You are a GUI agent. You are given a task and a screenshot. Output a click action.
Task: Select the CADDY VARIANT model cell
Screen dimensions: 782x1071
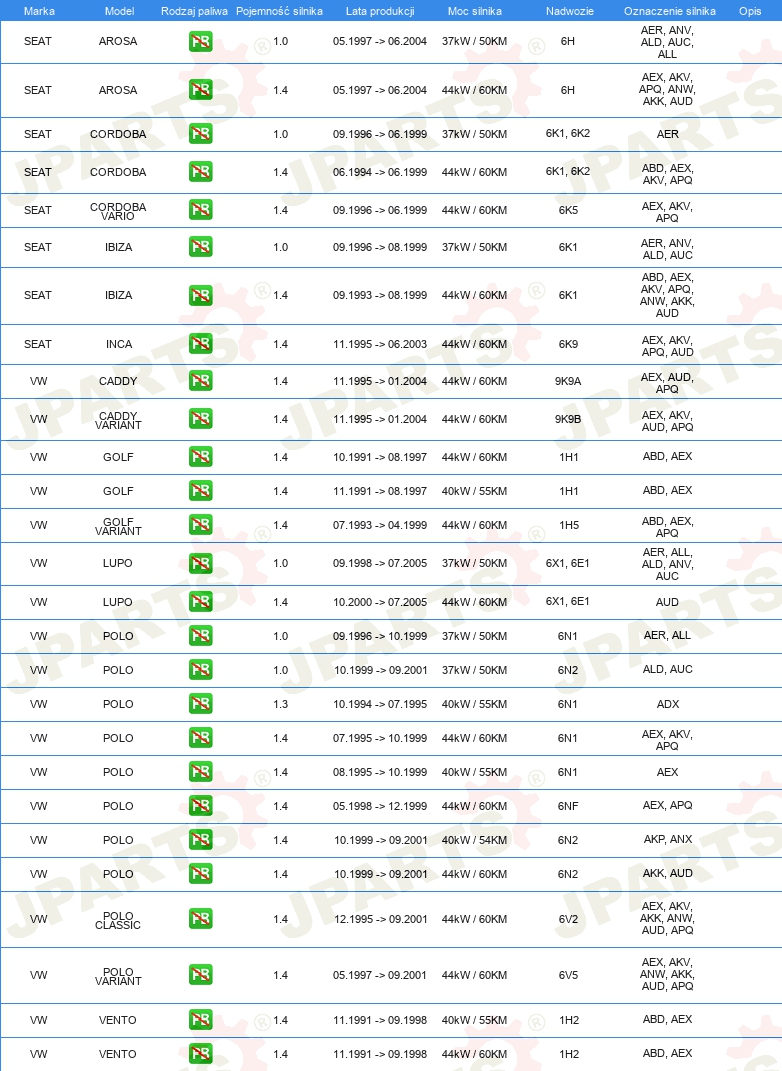pyautogui.click(x=118, y=420)
